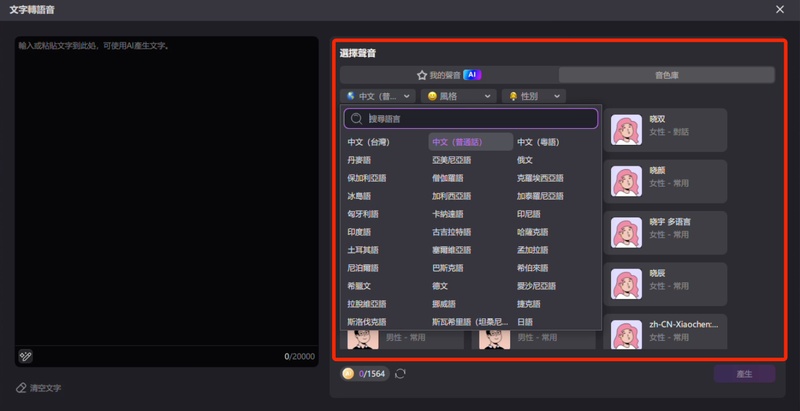800x411 pixels.
Task: Choose 日語 in the language list
Action: click(525, 323)
